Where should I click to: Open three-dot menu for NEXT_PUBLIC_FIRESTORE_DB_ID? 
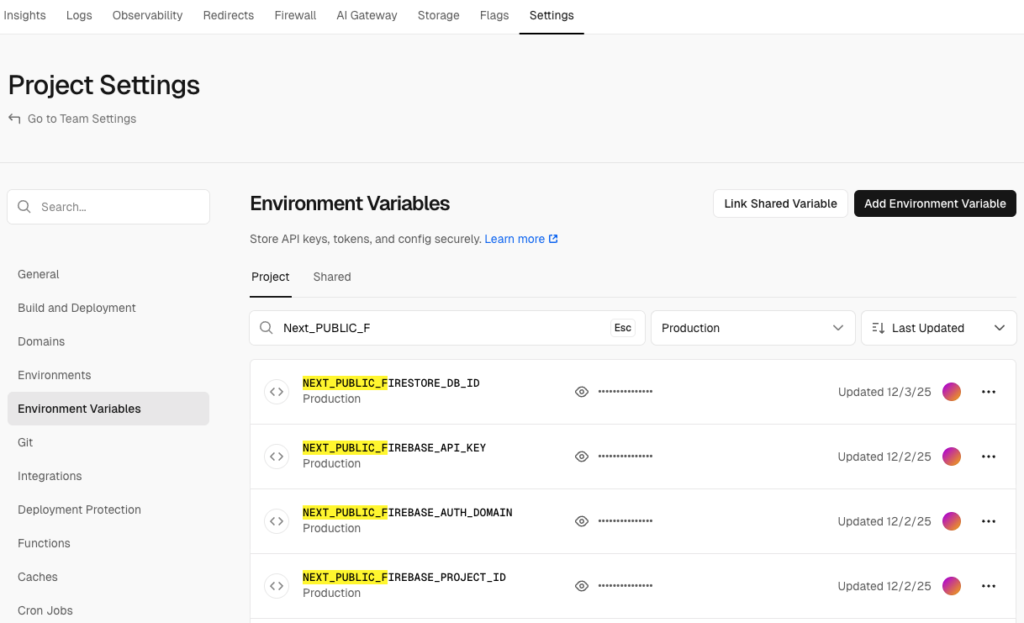click(988, 392)
